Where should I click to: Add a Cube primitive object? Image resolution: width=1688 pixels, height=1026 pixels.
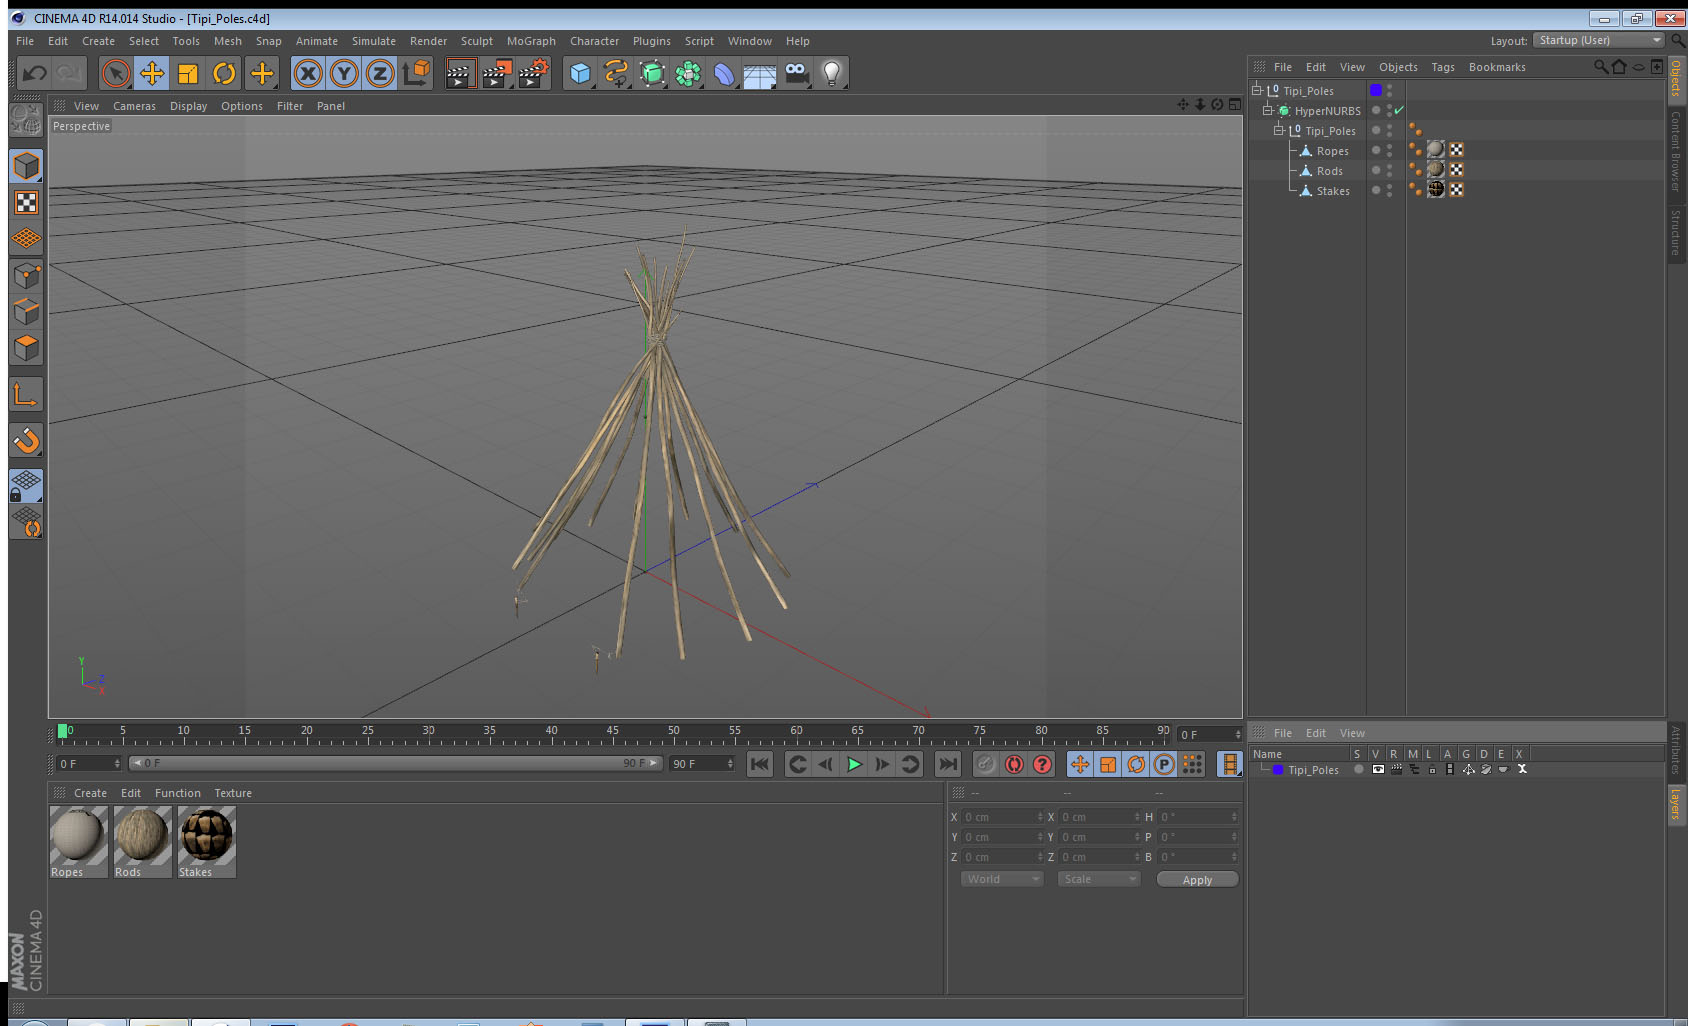pos(580,73)
